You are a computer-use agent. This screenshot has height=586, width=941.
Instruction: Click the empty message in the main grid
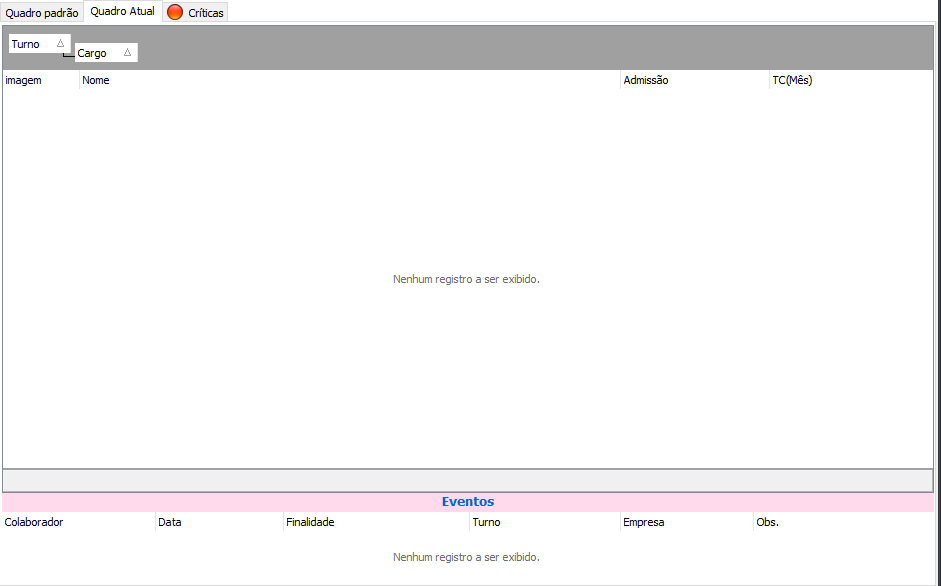(466, 279)
